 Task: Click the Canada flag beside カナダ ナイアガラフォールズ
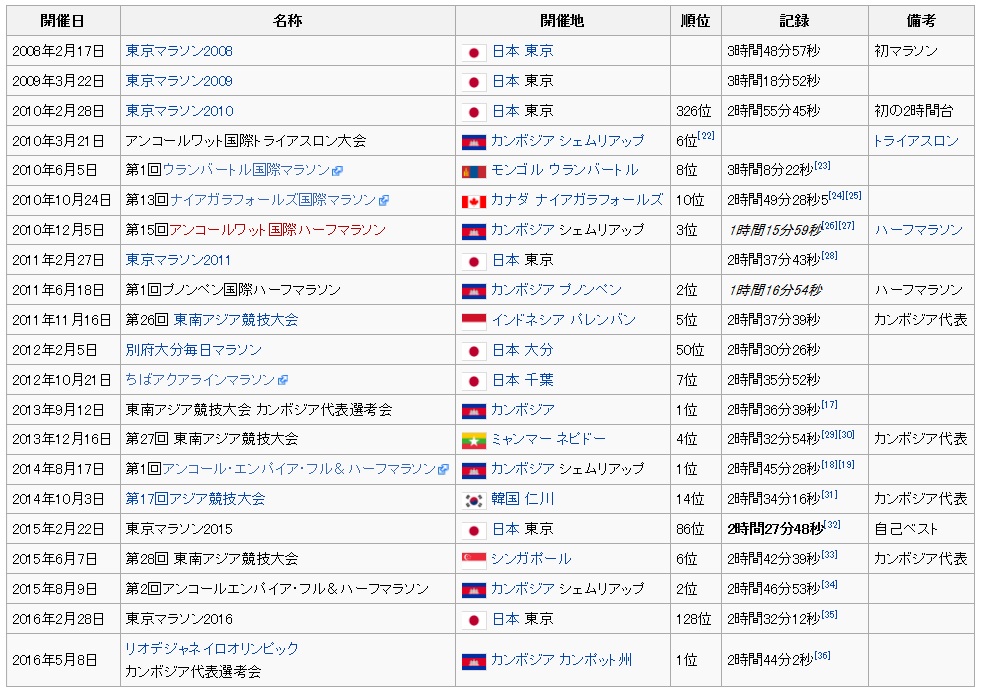click(474, 202)
